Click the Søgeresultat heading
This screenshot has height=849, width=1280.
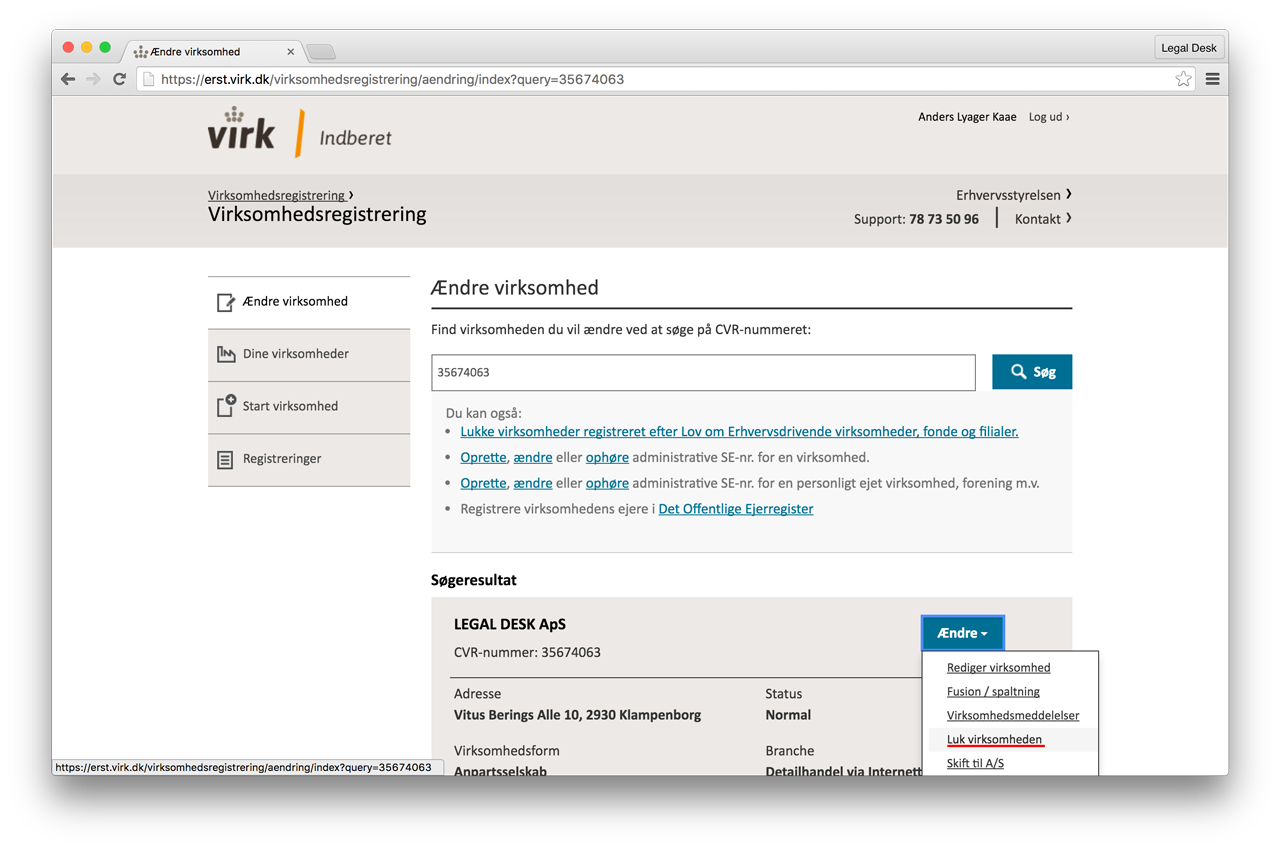pos(474,580)
